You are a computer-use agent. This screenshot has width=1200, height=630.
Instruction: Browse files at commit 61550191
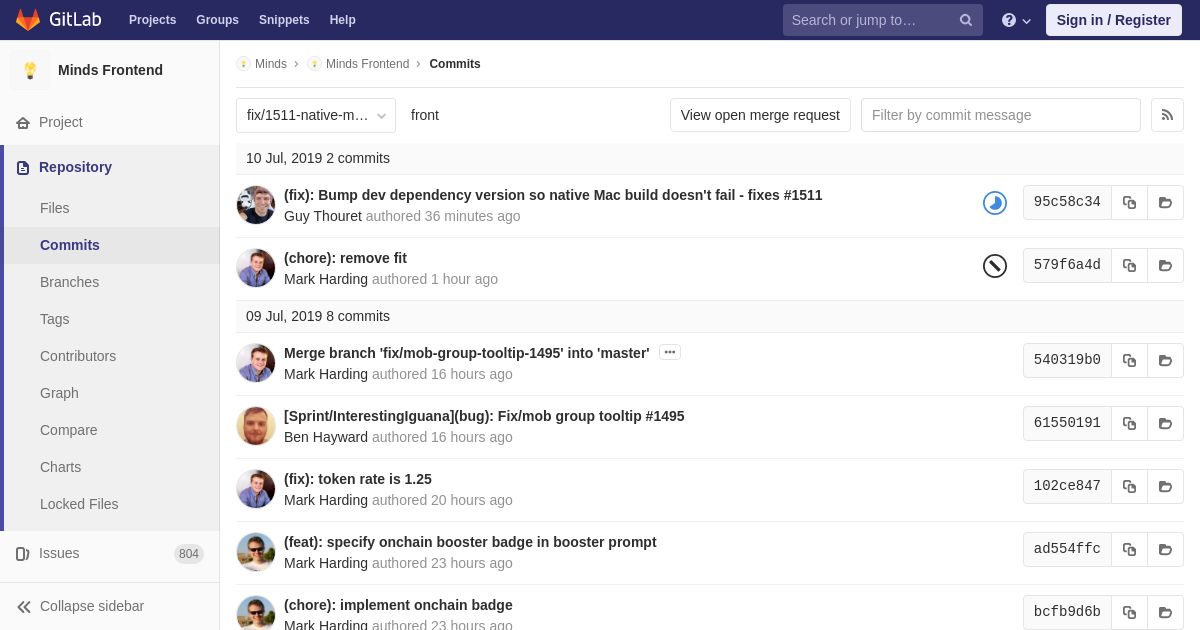click(1165, 423)
